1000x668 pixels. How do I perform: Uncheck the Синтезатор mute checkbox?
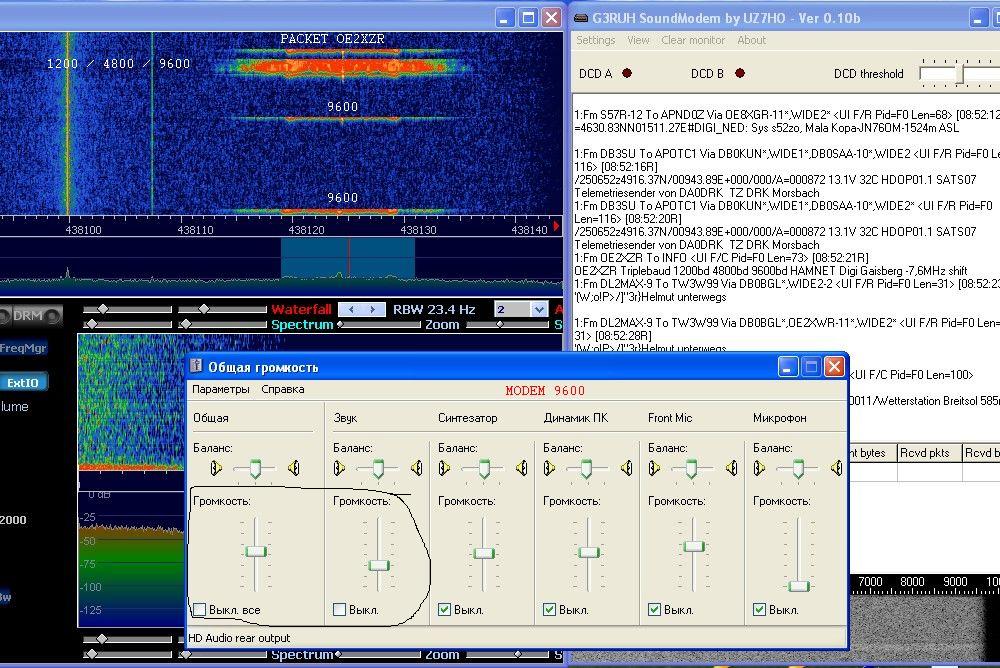coord(445,609)
